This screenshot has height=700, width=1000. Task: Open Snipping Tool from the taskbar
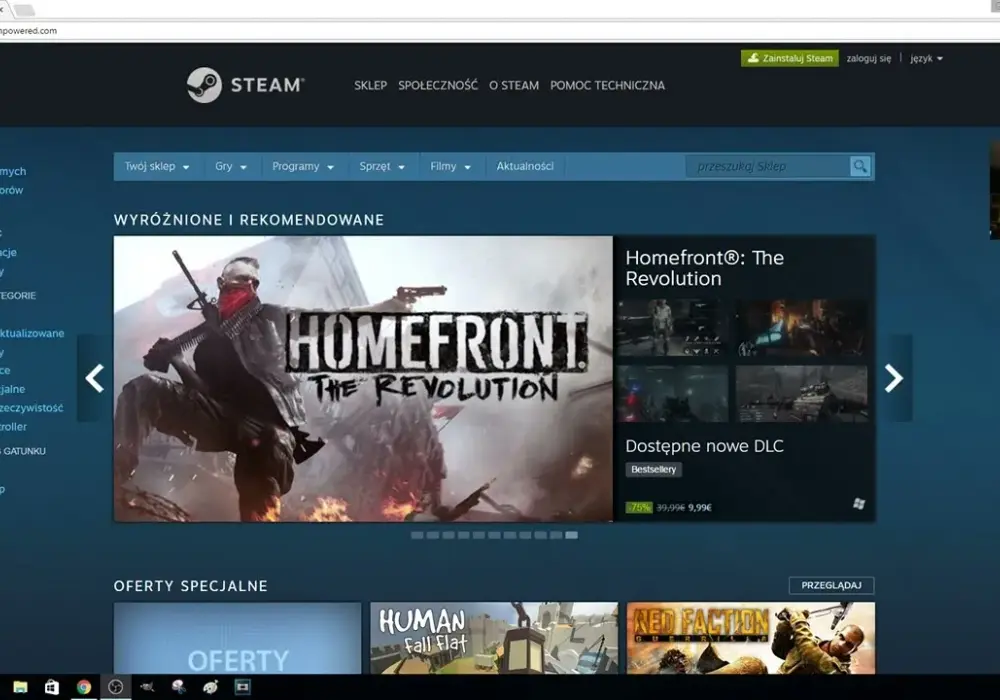coord(179,687)
